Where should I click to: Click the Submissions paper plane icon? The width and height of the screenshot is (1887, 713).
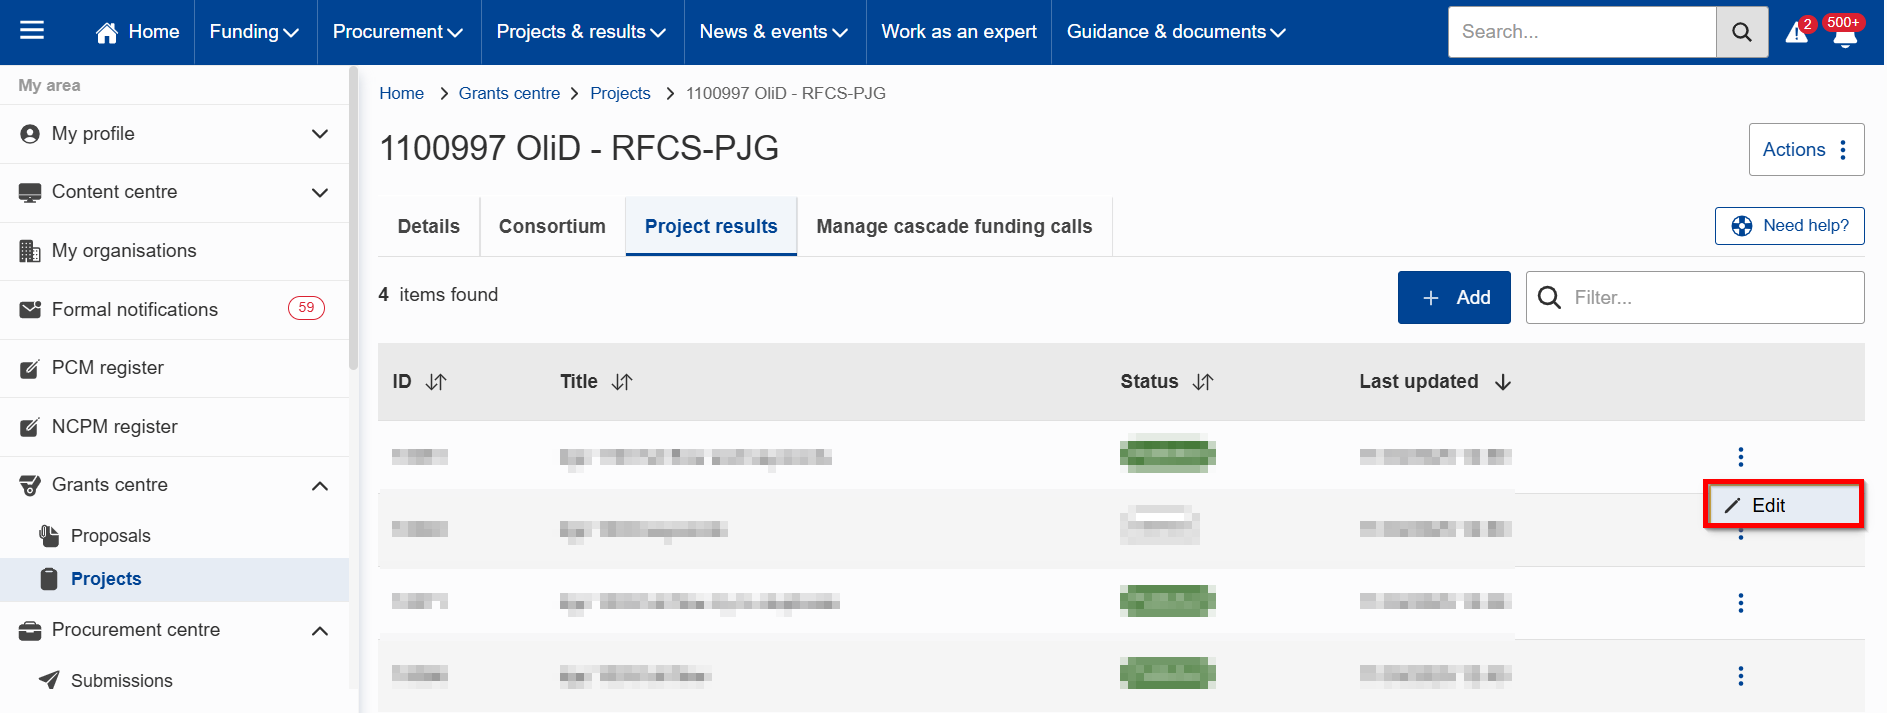[x=49, y=680]
